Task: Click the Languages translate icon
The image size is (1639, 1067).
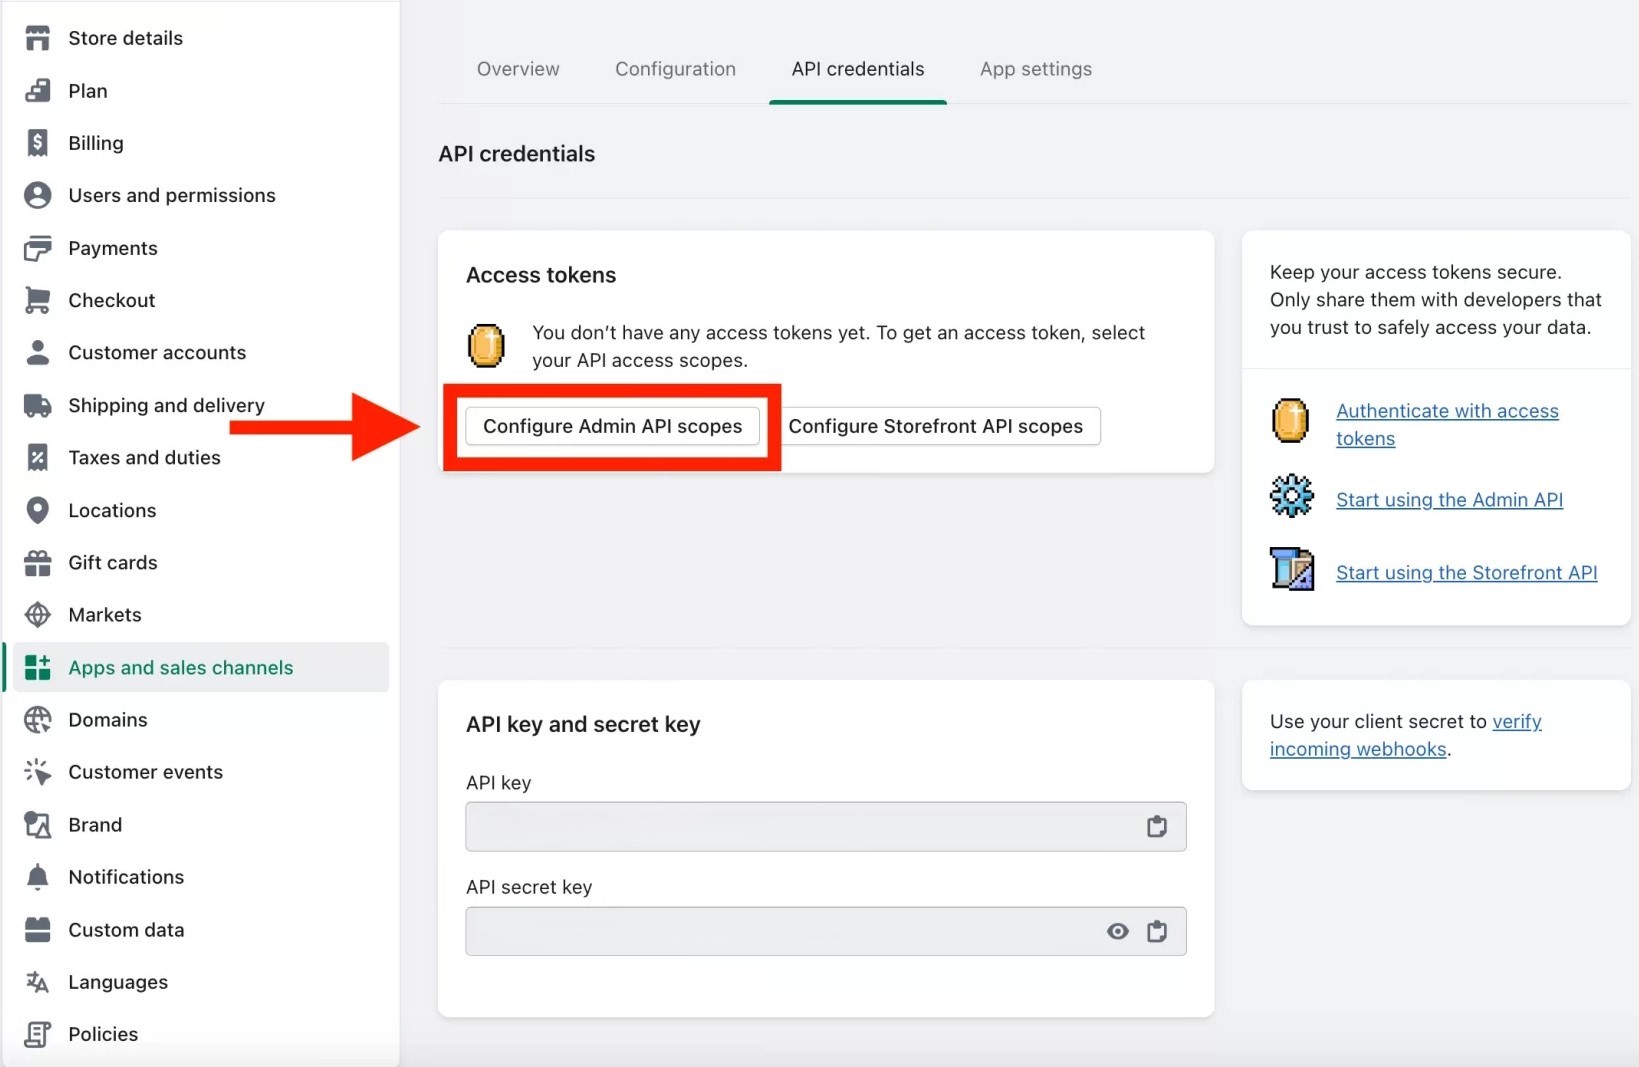Action: [x=37, y=982]
